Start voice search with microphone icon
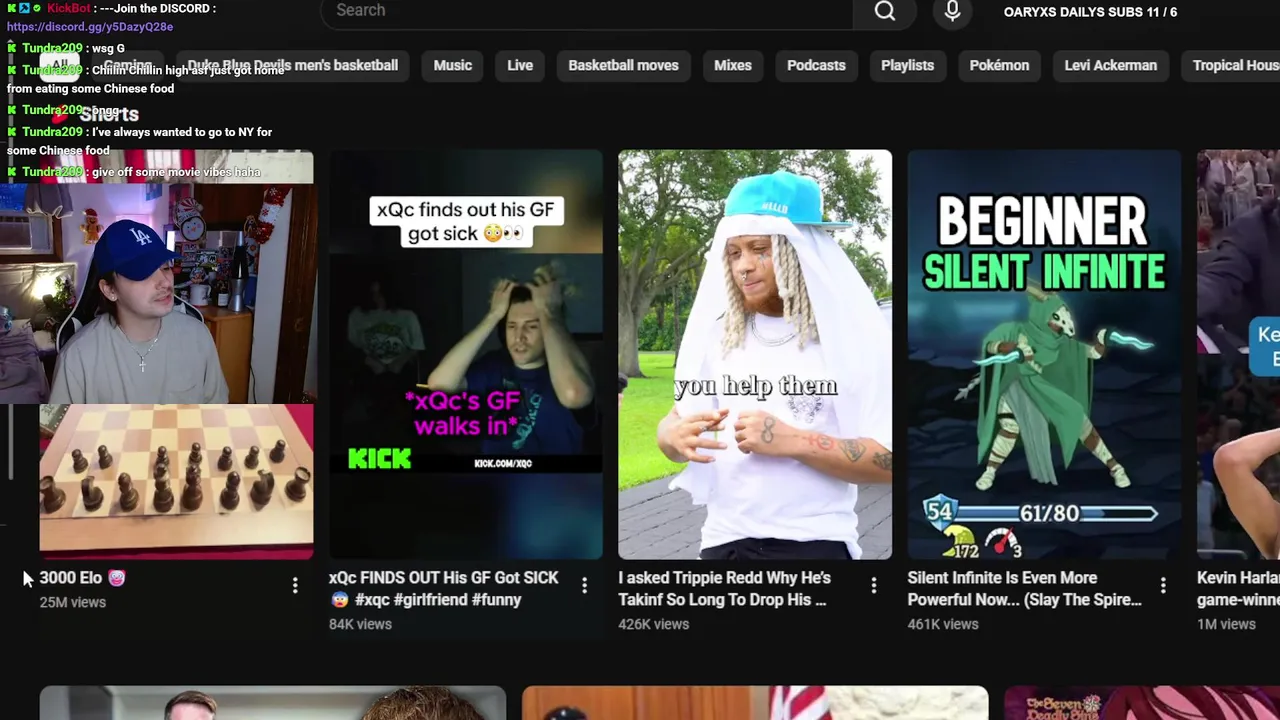 (952, 11)
